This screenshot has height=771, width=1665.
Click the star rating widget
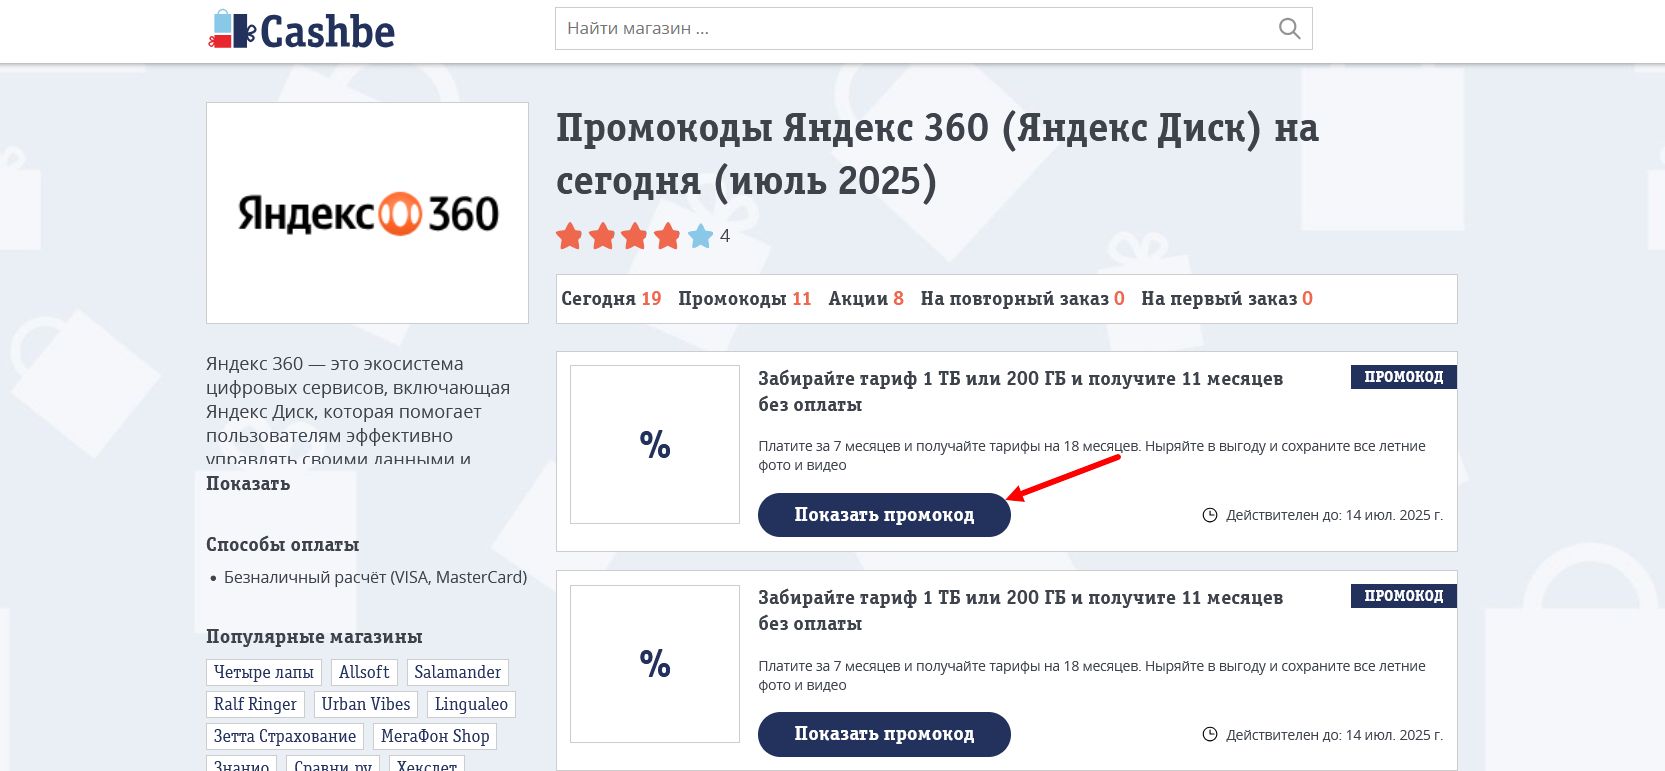point(635,236)
